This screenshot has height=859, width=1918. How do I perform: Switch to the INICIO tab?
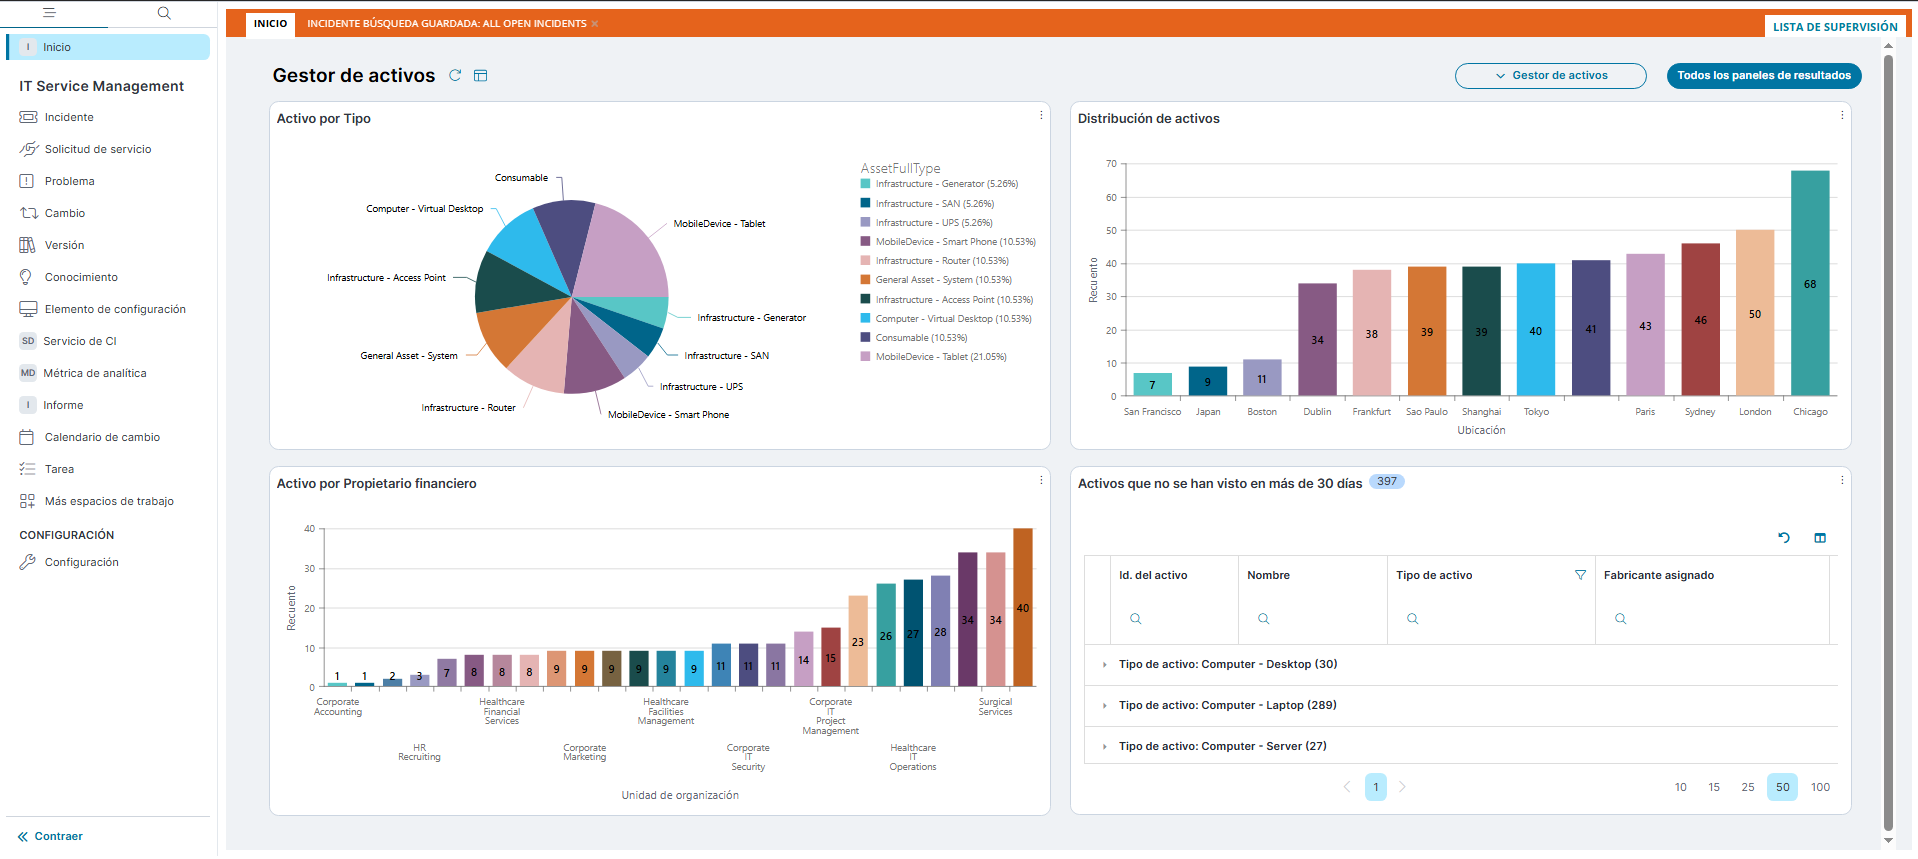pos(270,24)
